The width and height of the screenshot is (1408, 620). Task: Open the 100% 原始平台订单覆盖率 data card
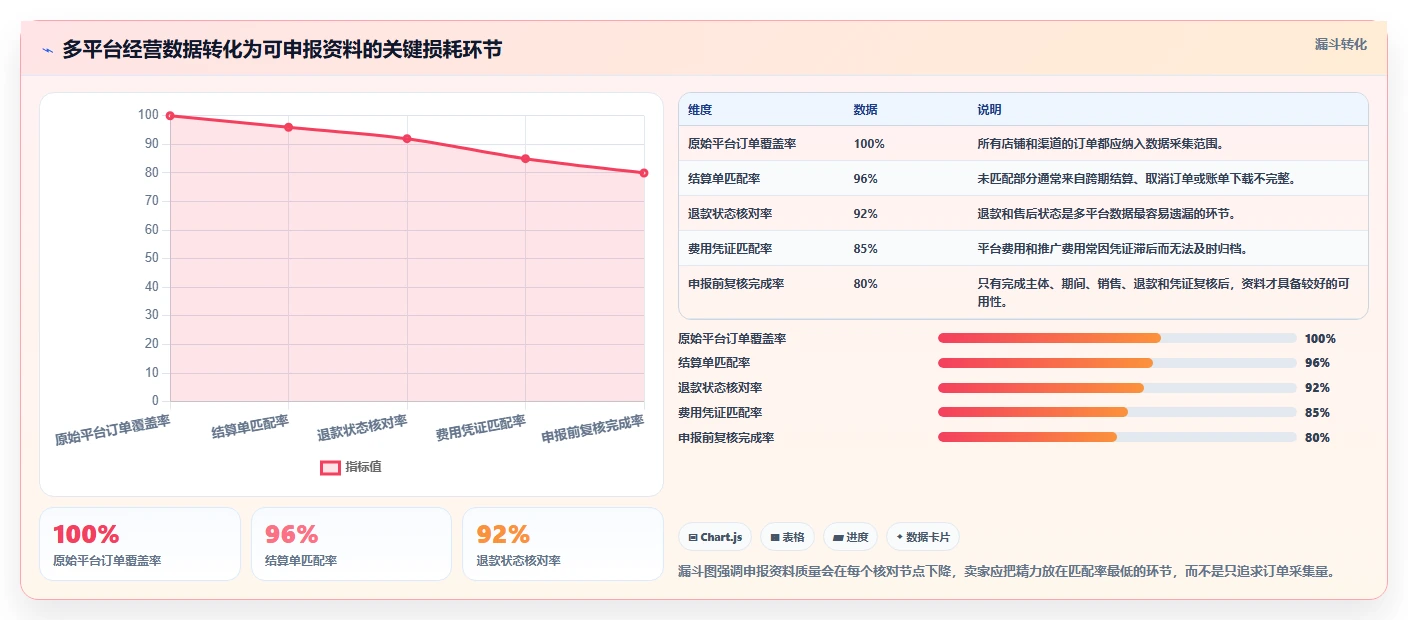point(140,544)
